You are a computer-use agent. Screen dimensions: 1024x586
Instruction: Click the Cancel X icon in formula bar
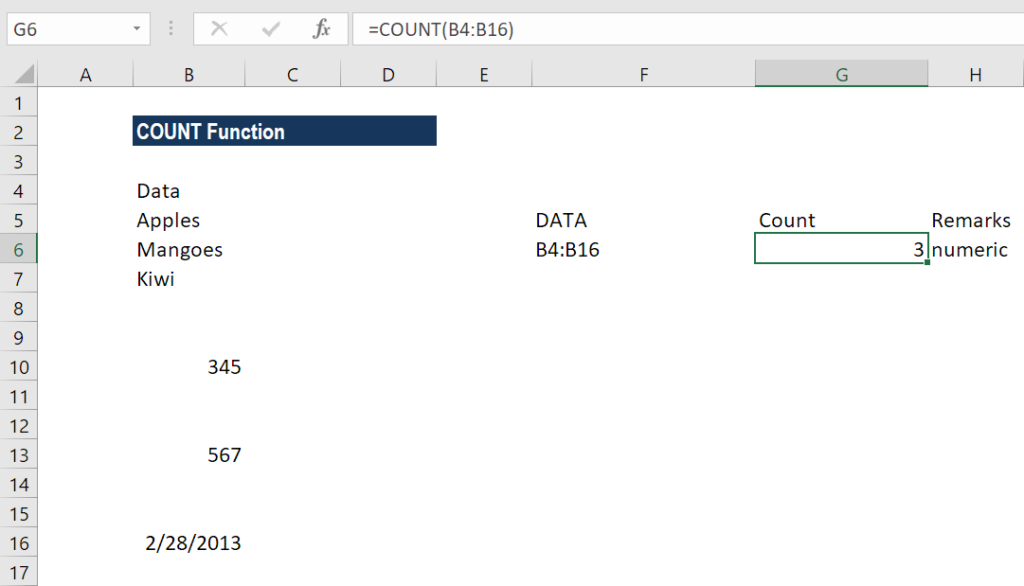[x=219, y=29]
